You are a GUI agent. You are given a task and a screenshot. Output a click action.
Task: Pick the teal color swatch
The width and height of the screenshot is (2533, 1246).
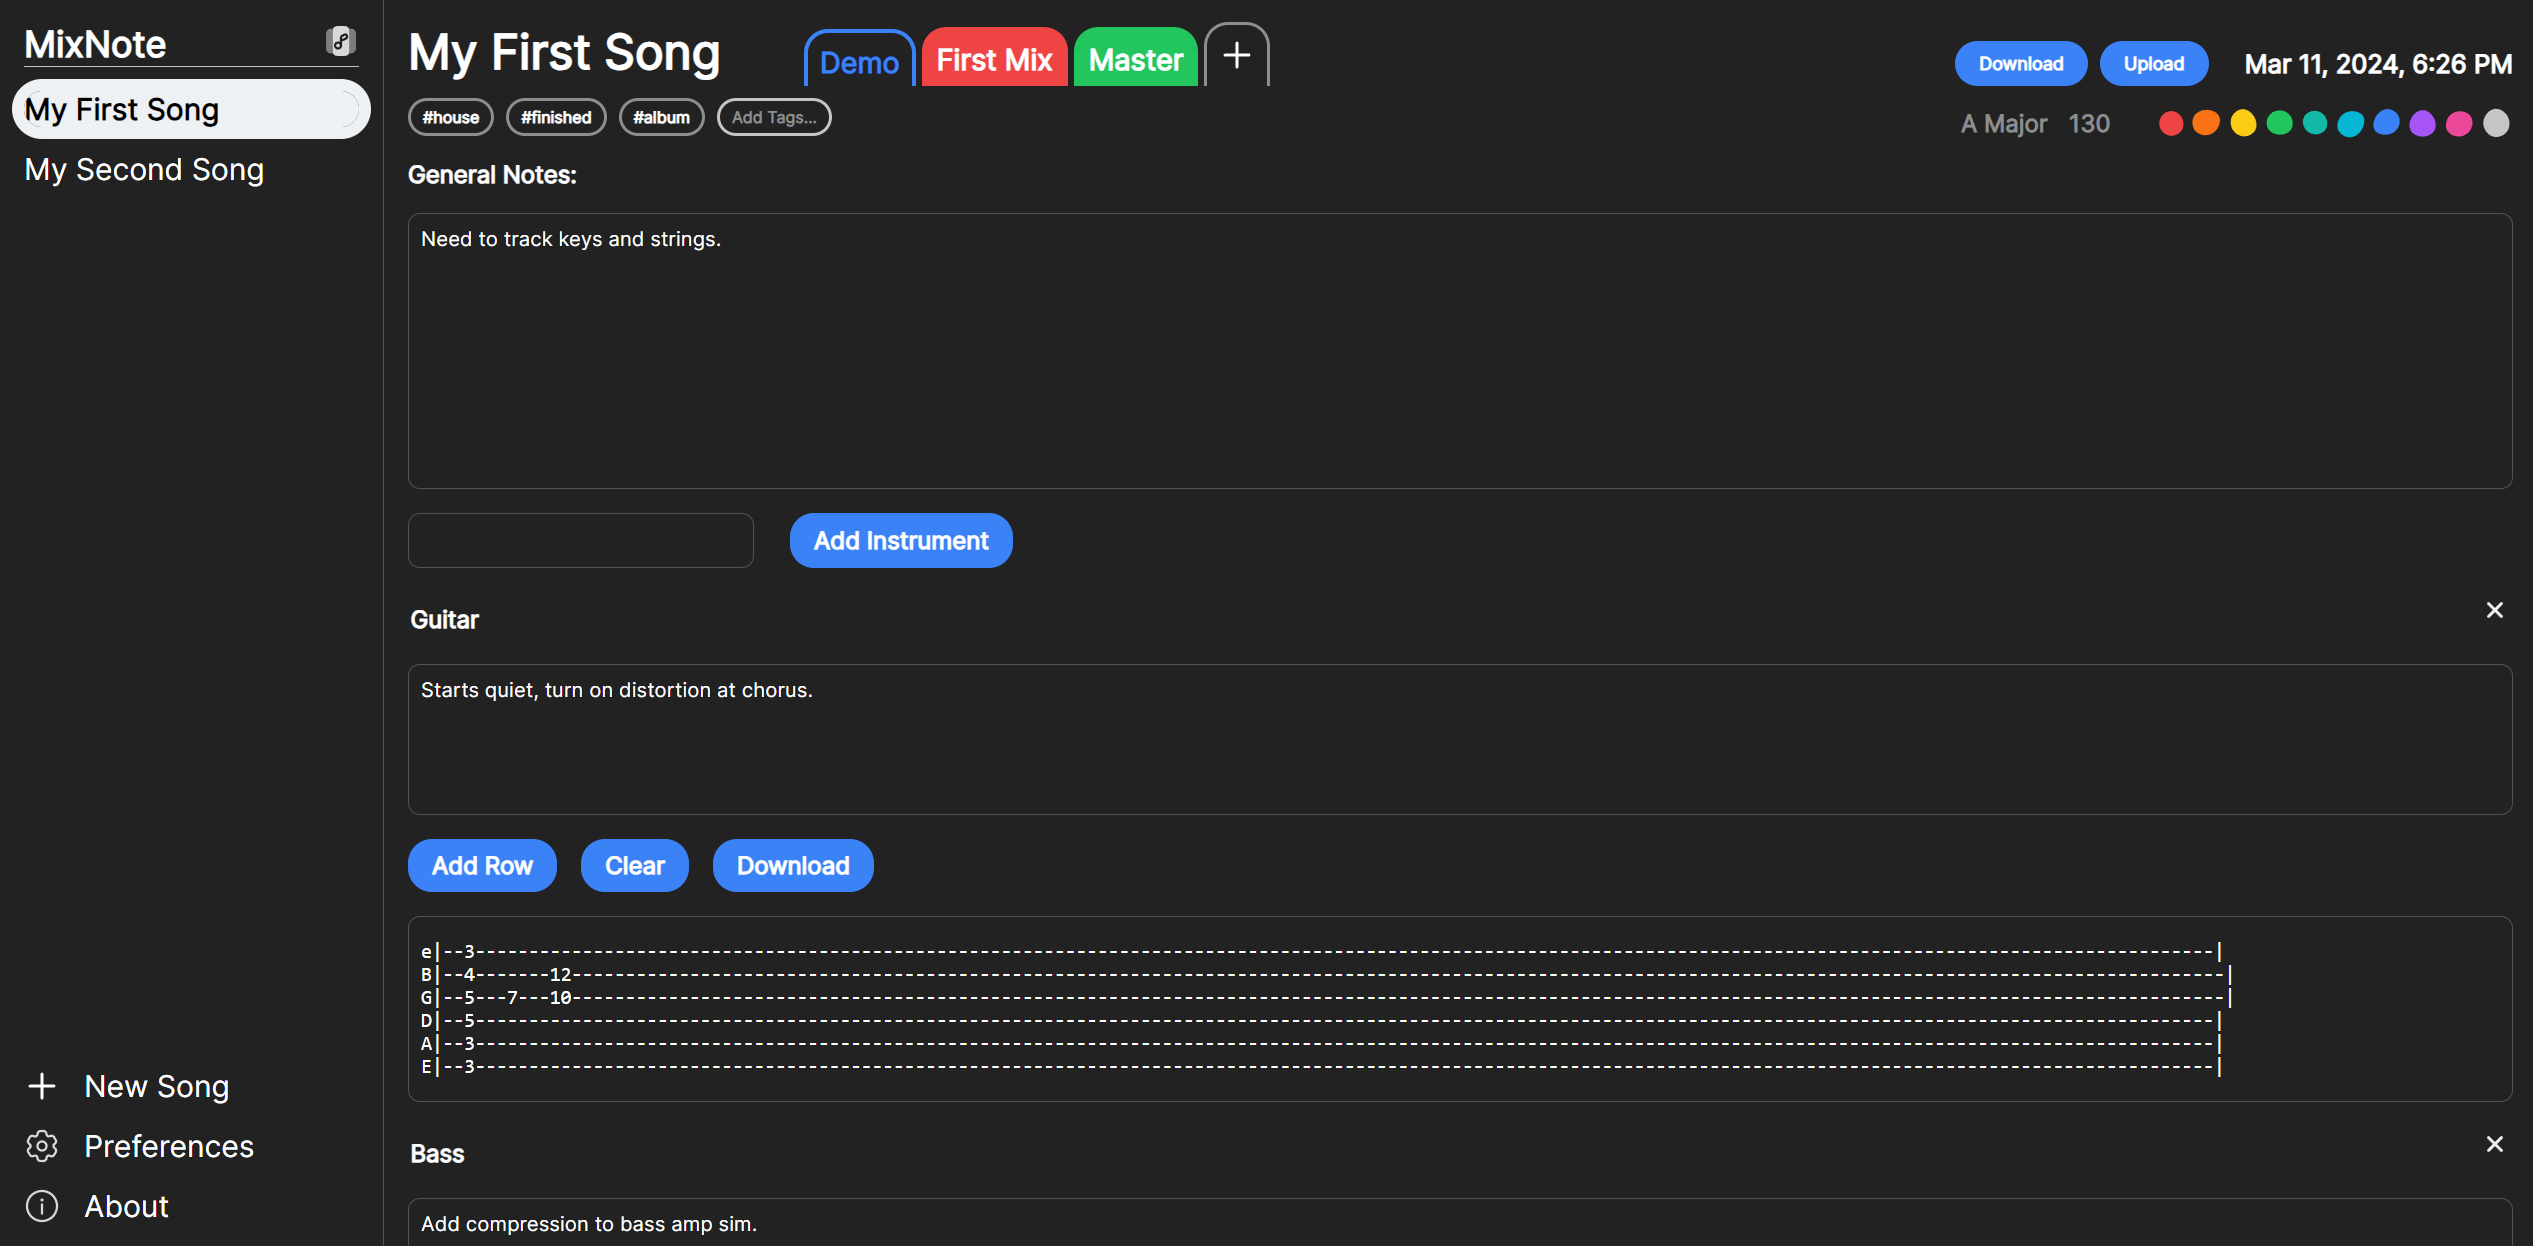pyautogui.click(x=2315, y=123)
